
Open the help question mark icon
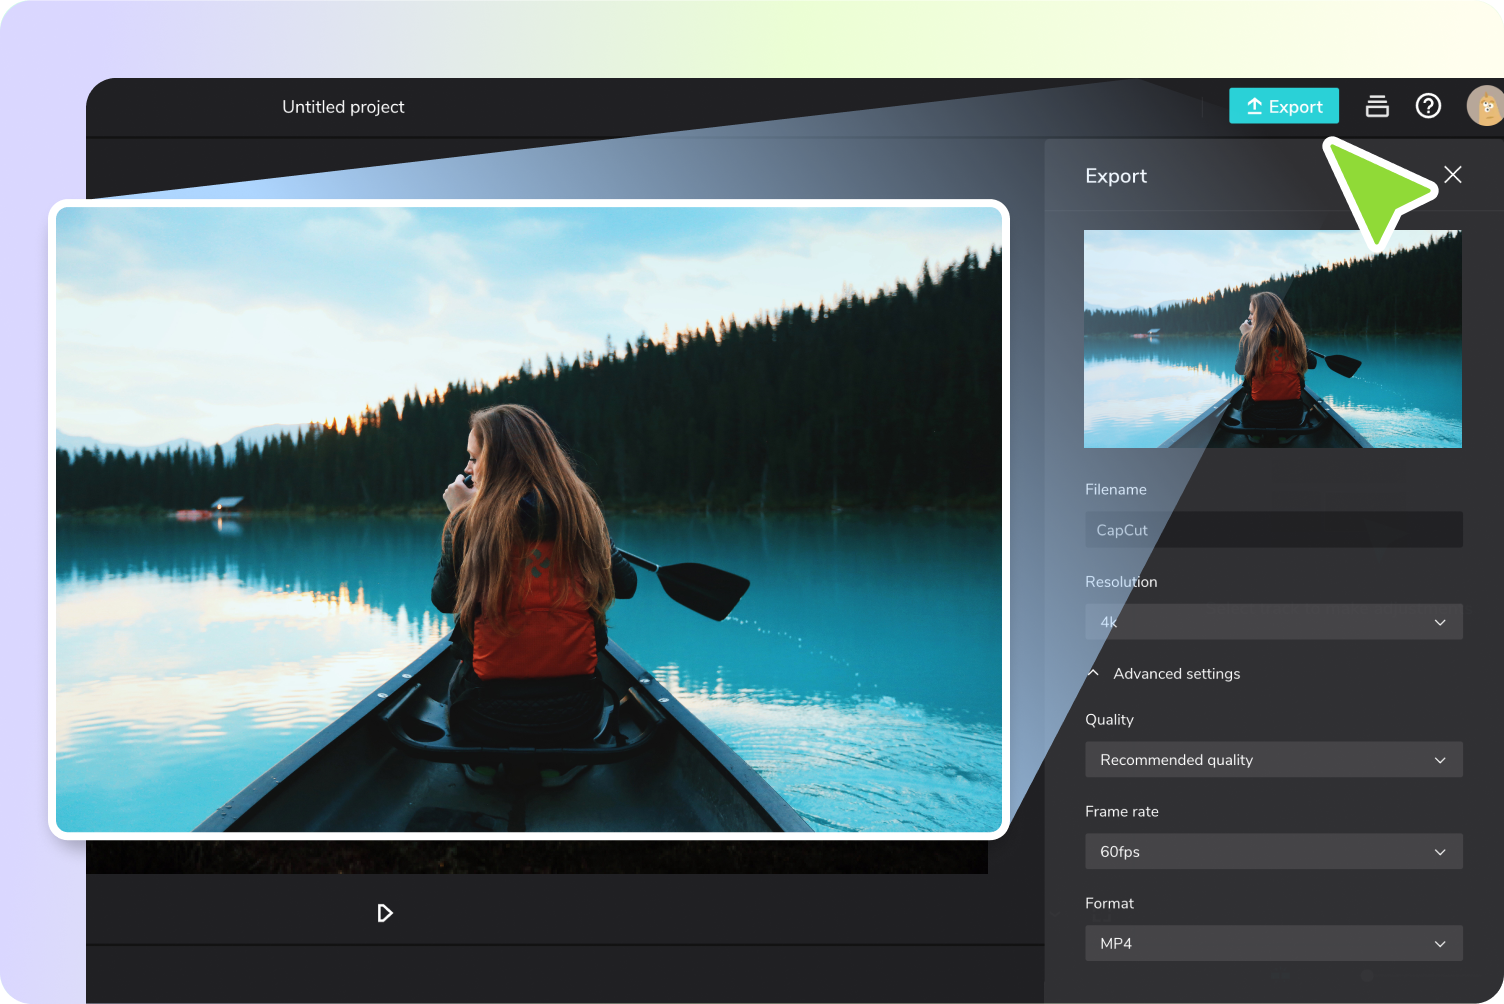pos(1428,106)
